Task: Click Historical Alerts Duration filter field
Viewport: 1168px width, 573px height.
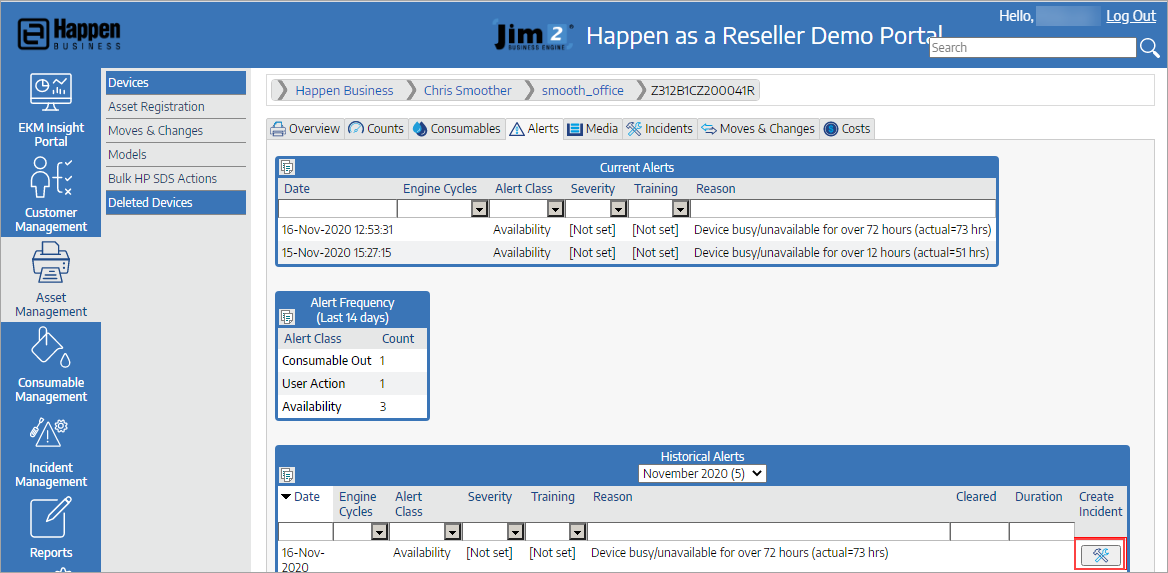Action: click(1041, 531)
